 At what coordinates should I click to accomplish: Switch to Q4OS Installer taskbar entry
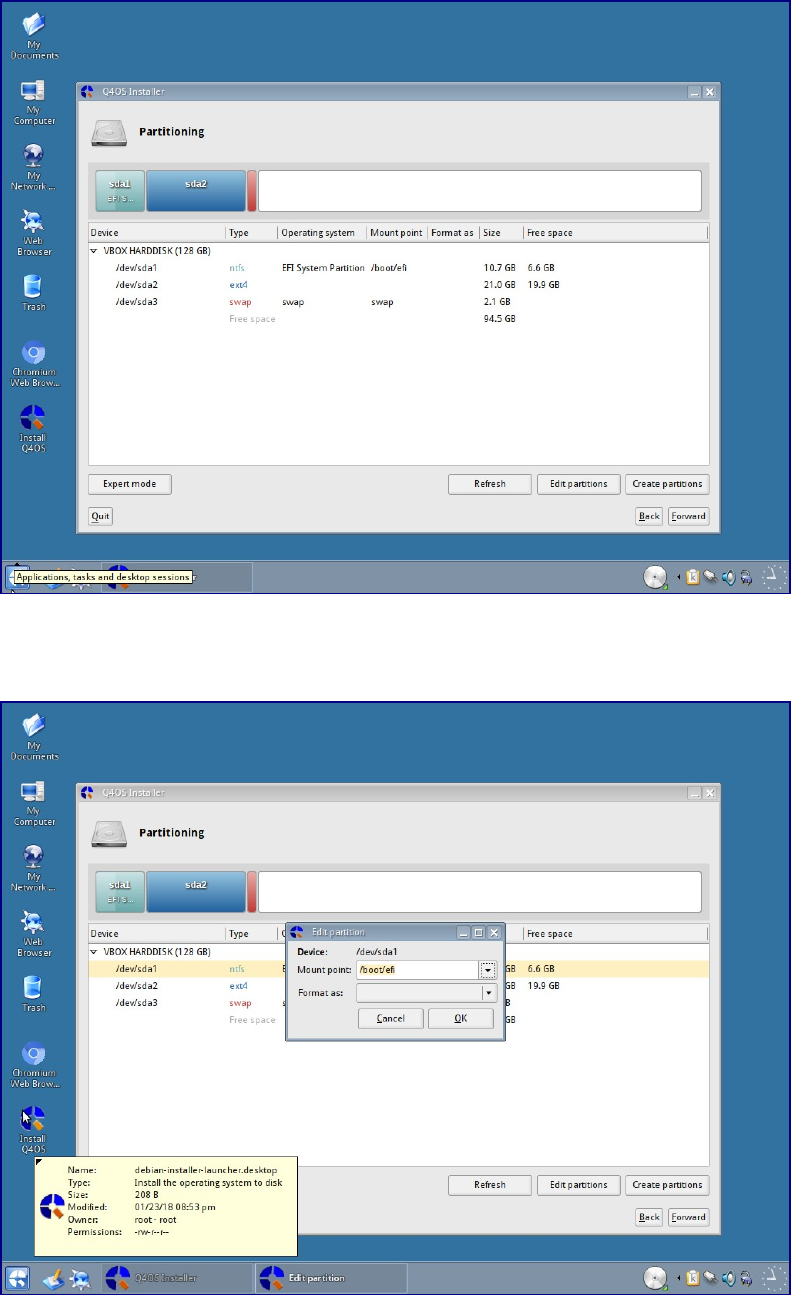pyautogui.click(x=178, y=1277)
